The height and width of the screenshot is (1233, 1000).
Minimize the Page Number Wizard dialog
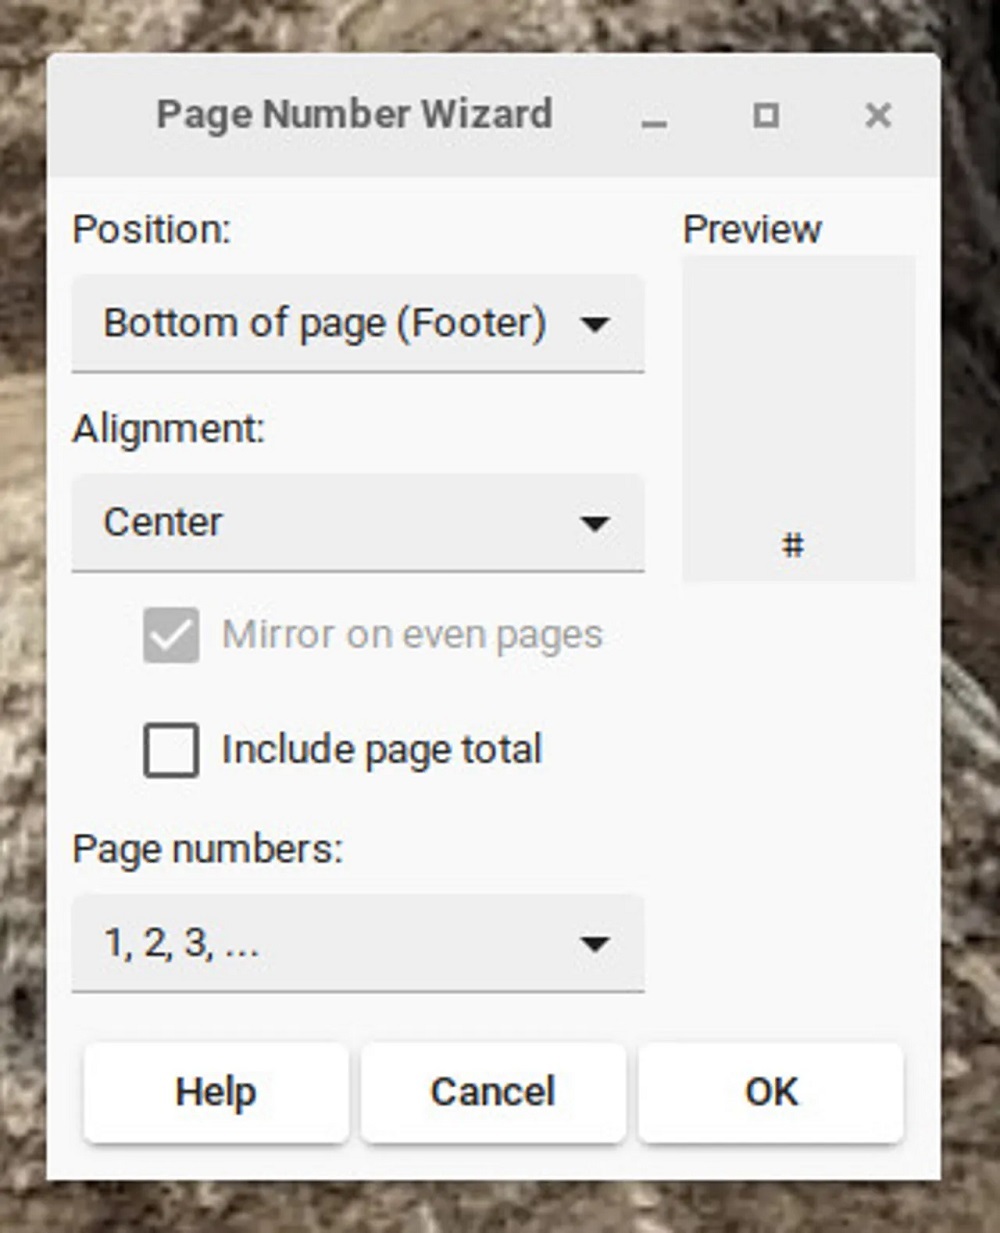(654, 117)
